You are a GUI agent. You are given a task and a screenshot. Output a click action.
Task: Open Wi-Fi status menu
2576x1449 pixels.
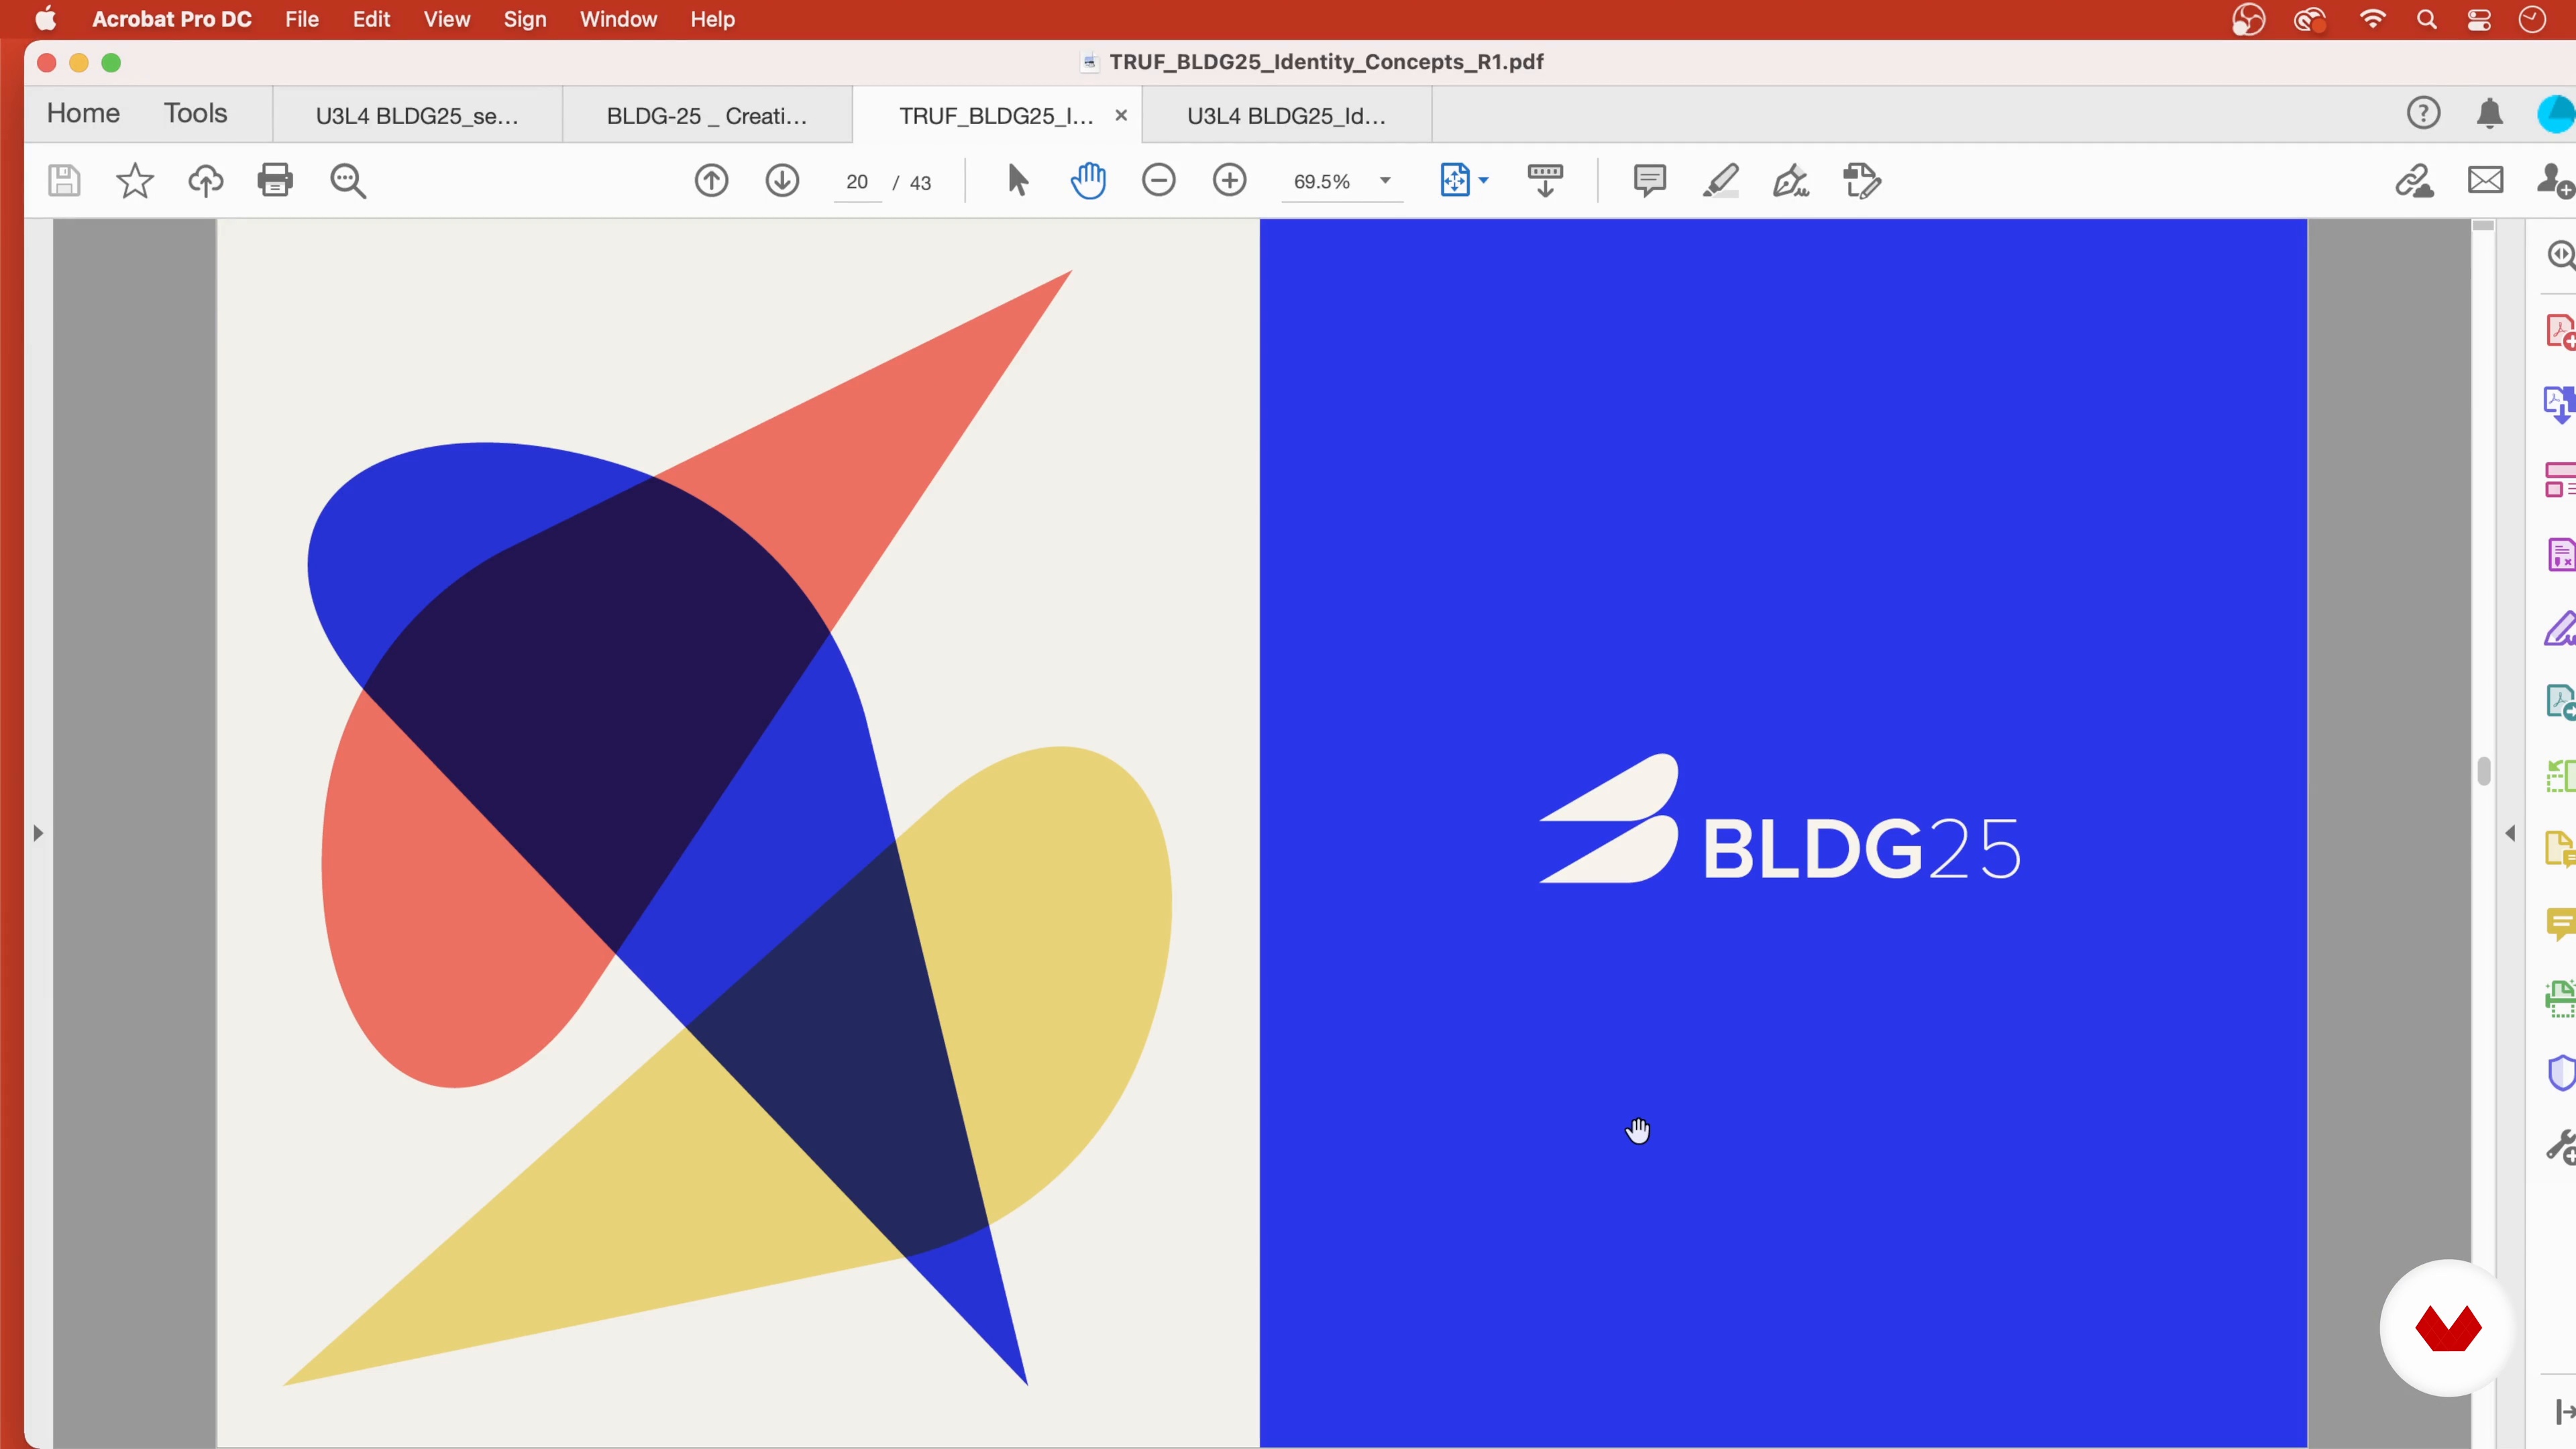pyautogui.click(x=2372, y=20)
